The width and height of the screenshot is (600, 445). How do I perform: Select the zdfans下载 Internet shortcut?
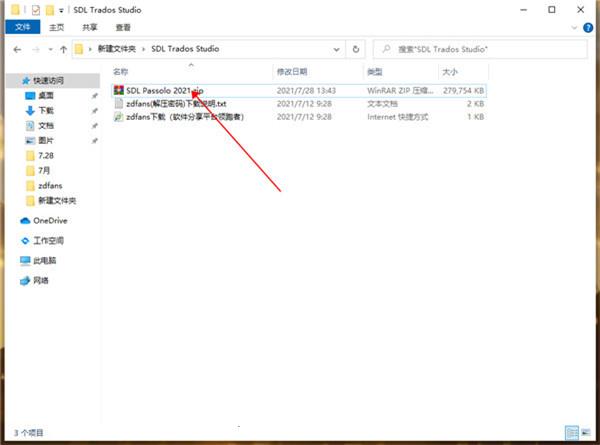pos(185,117)
